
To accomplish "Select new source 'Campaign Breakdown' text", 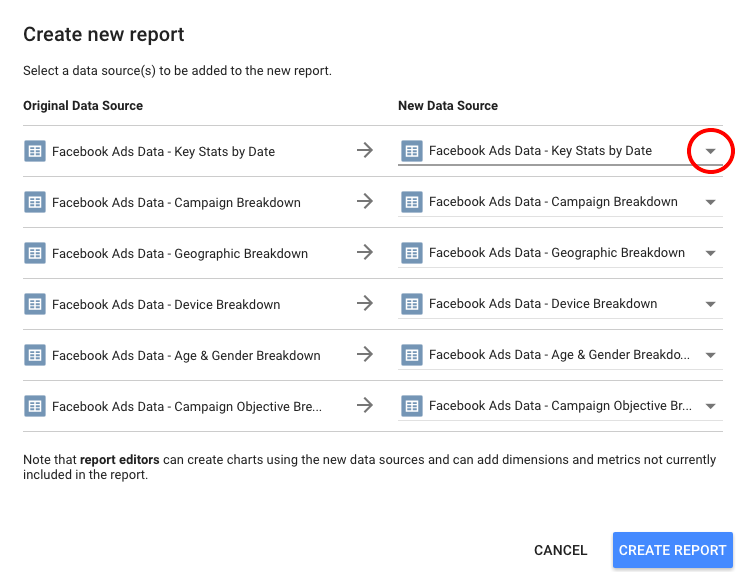I will 553,202.
